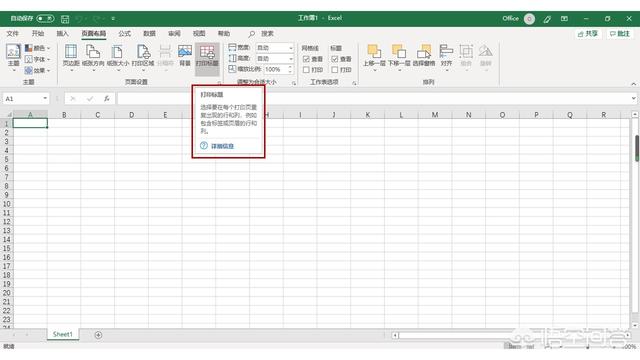Add a new sheet with plus button
This screenshot has height=360, width=640.
point(98,335)
